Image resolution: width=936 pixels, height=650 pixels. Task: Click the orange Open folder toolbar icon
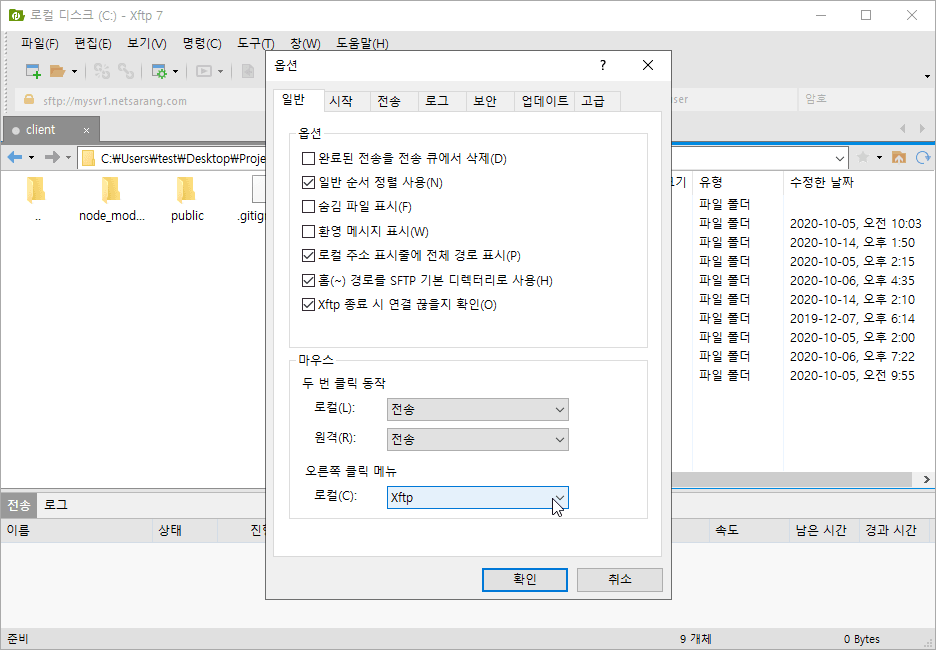57,72
